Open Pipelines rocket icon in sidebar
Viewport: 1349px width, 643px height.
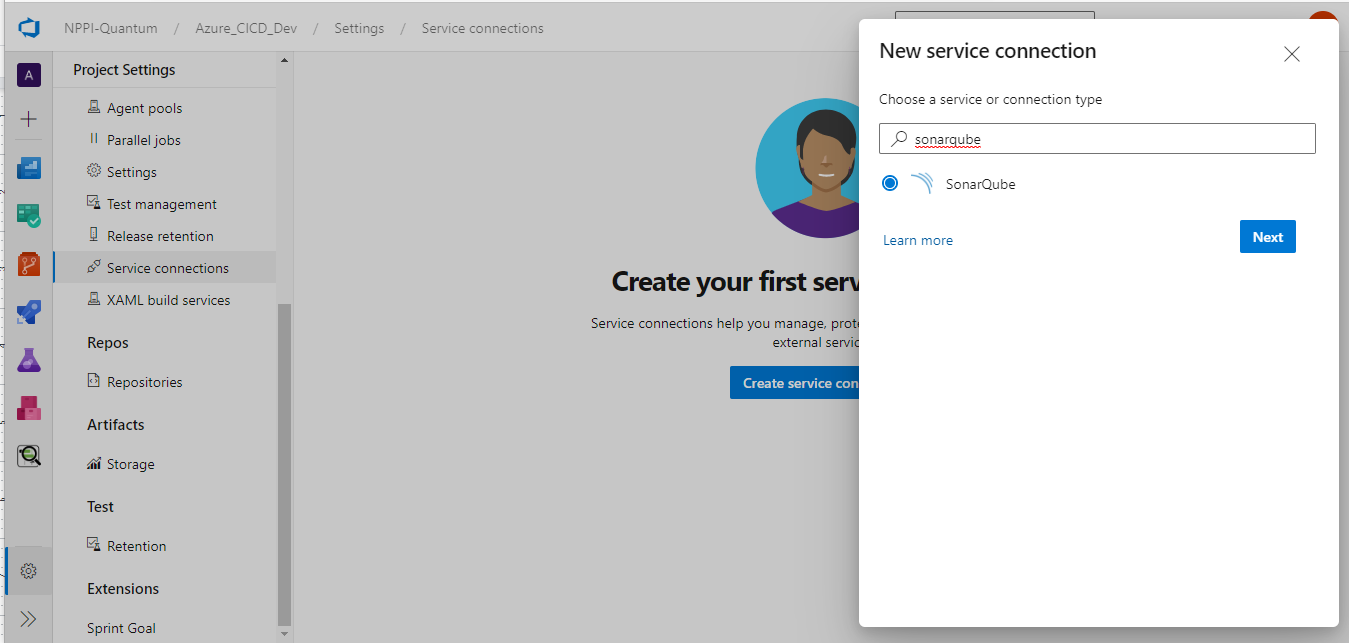point(29,313)
